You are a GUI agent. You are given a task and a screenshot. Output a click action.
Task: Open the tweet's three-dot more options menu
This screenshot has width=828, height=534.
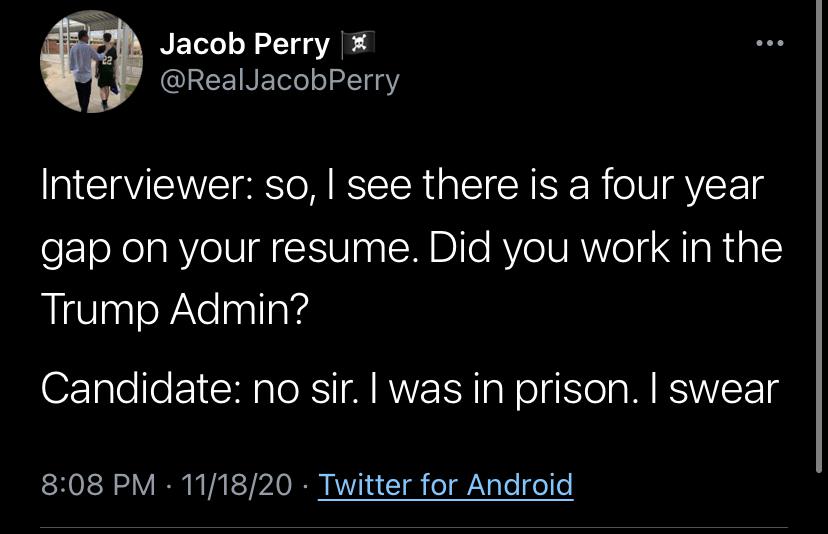click(x=769, y=44)
